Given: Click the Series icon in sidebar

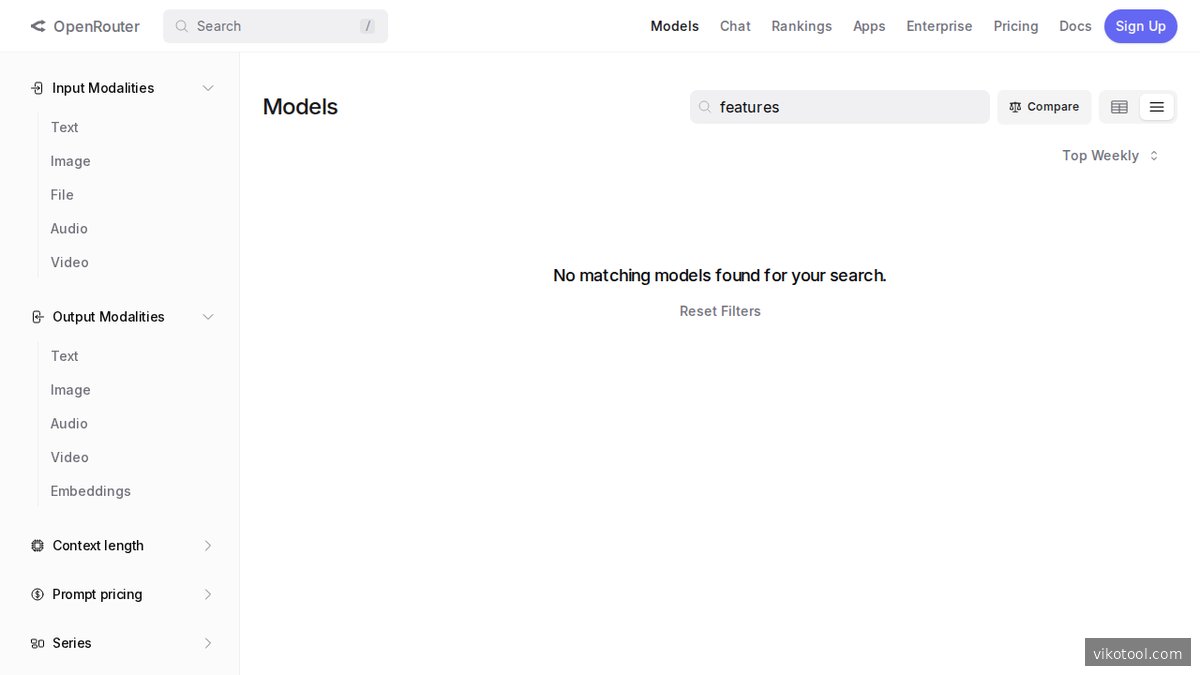Looking at the screenshot, I should click(x=38, y=644).
